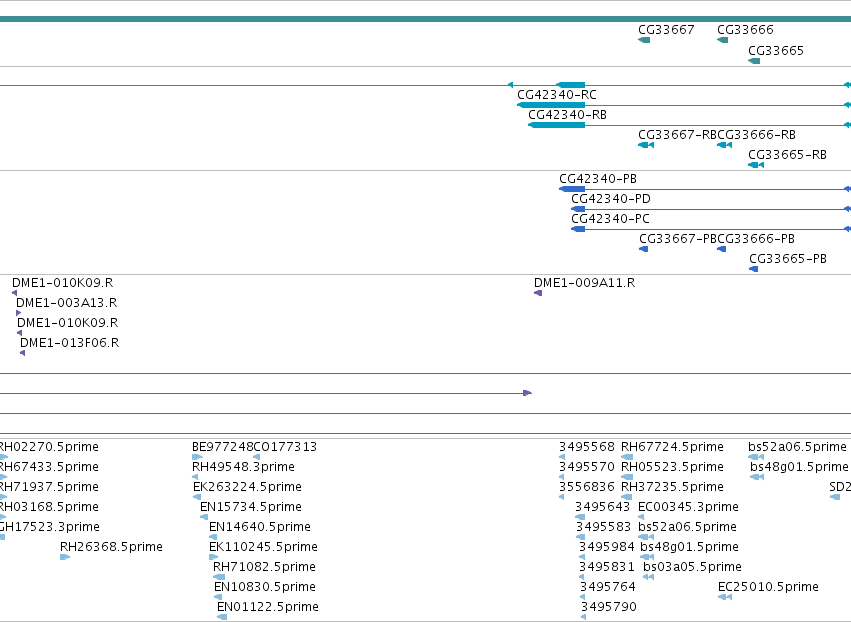Click EST label RH03168.5prime
851x622 pixels.
49,507
